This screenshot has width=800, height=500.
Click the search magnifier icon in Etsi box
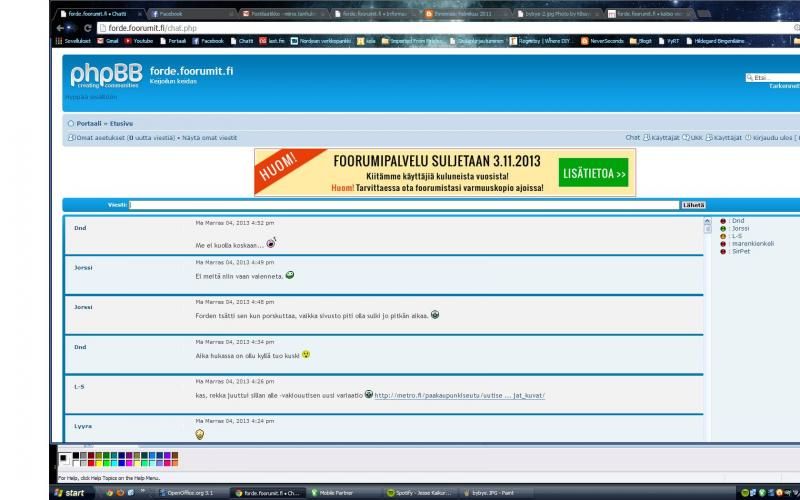point(749,78)
